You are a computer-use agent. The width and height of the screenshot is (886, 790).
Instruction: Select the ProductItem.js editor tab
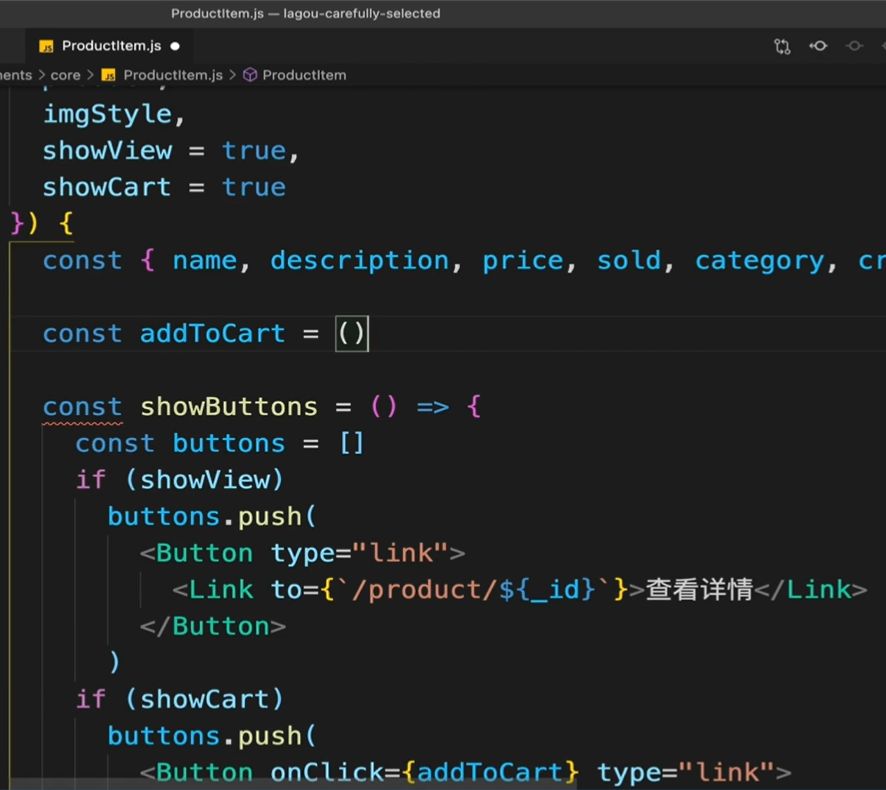110,46
